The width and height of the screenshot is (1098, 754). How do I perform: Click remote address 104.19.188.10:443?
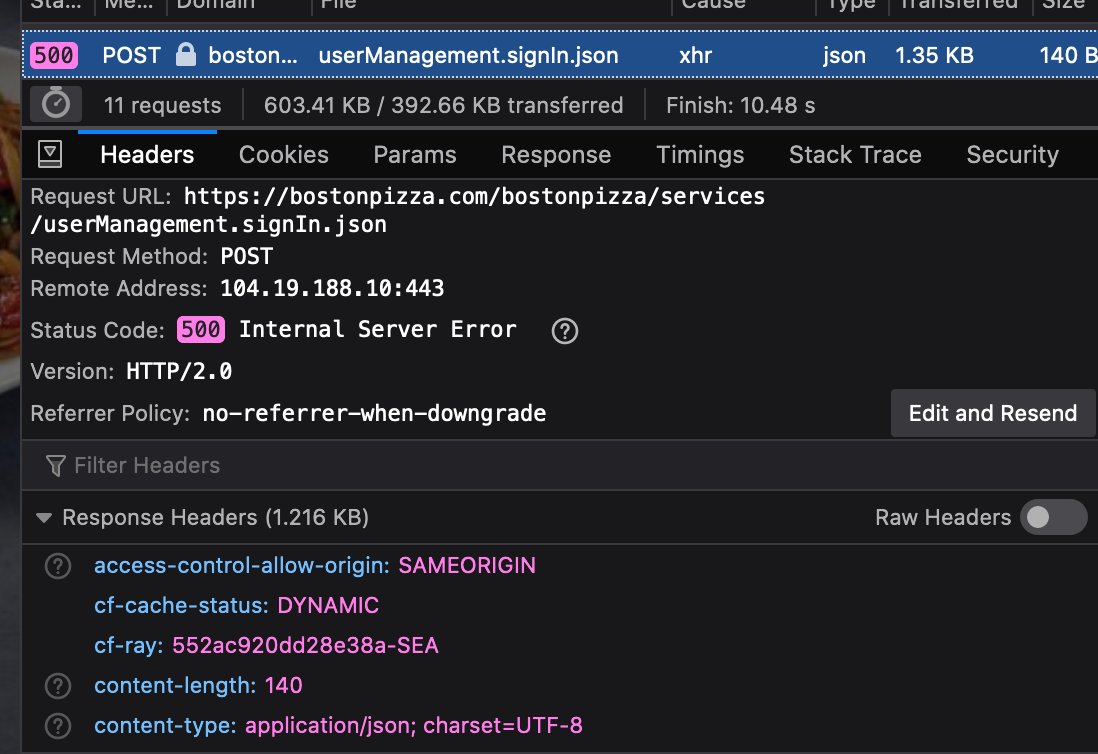click(x=332, y=288)
